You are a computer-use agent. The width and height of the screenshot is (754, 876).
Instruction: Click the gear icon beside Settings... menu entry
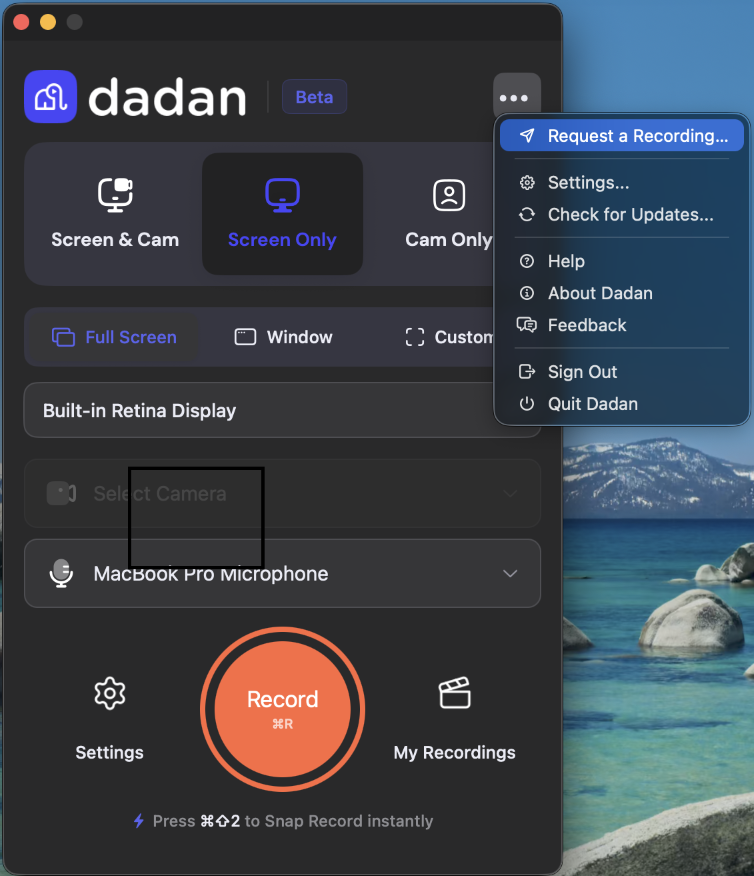(527, 183)
